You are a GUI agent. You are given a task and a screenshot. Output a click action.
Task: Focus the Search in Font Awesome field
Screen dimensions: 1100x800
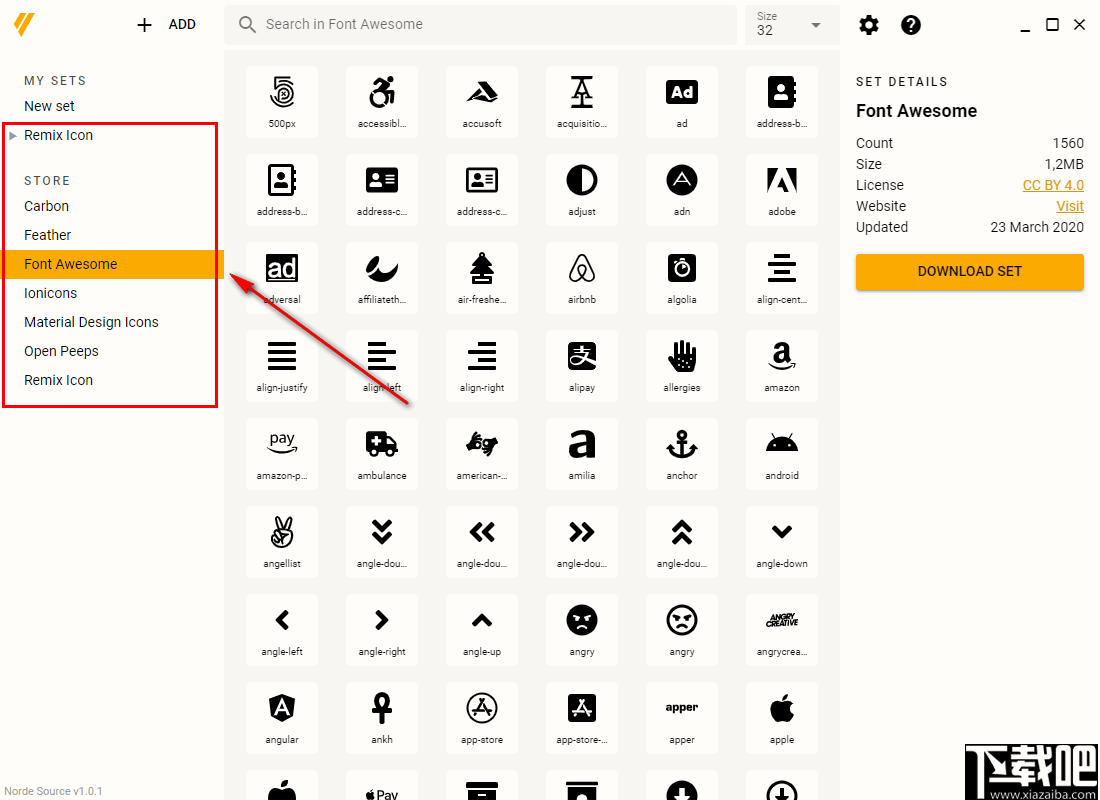480,25
